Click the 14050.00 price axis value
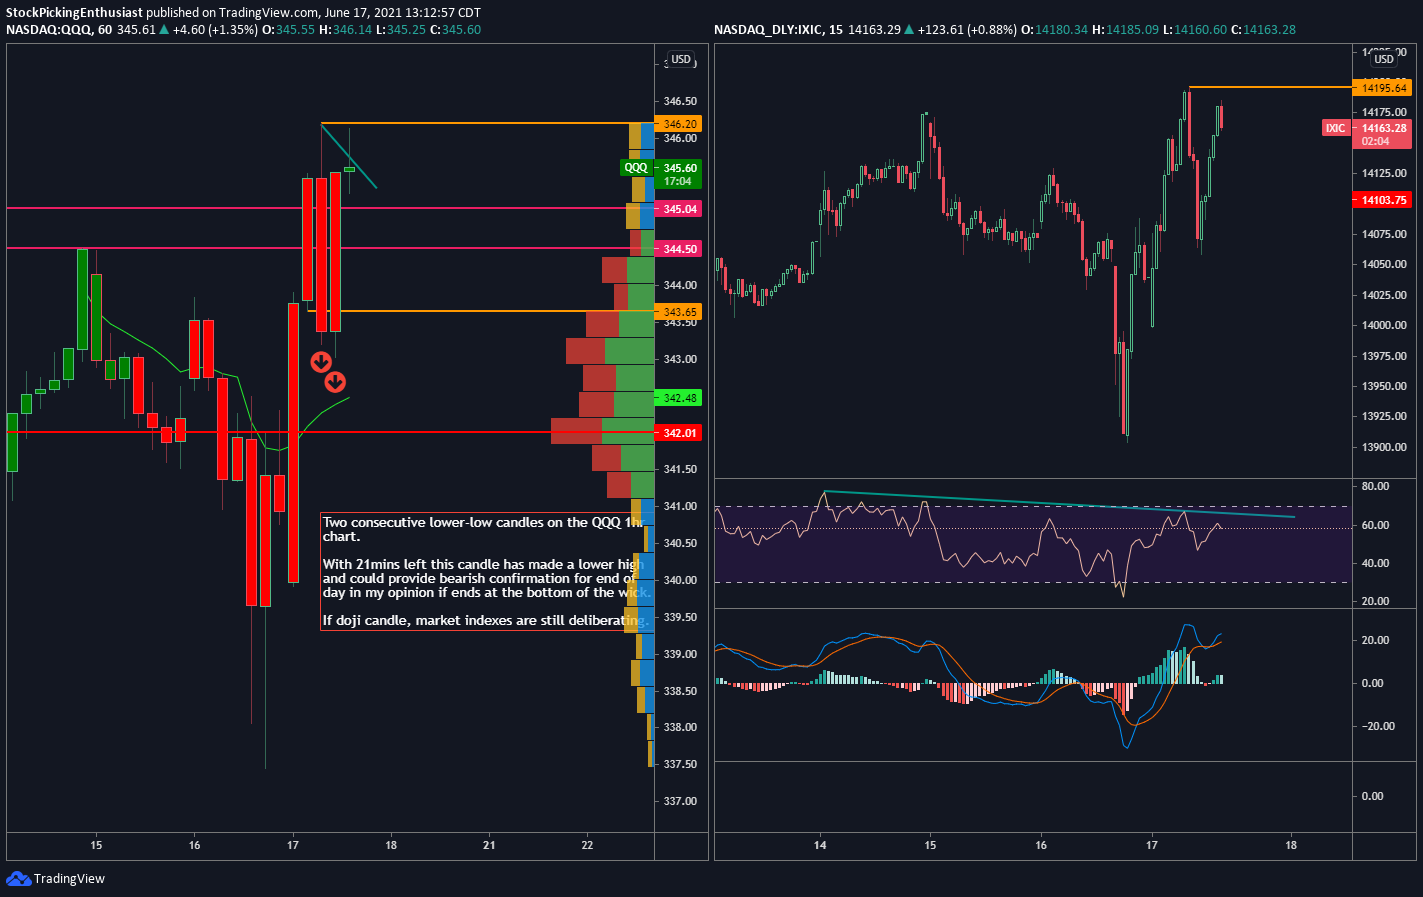1423x897 pixels. (x=1384, y=264)
